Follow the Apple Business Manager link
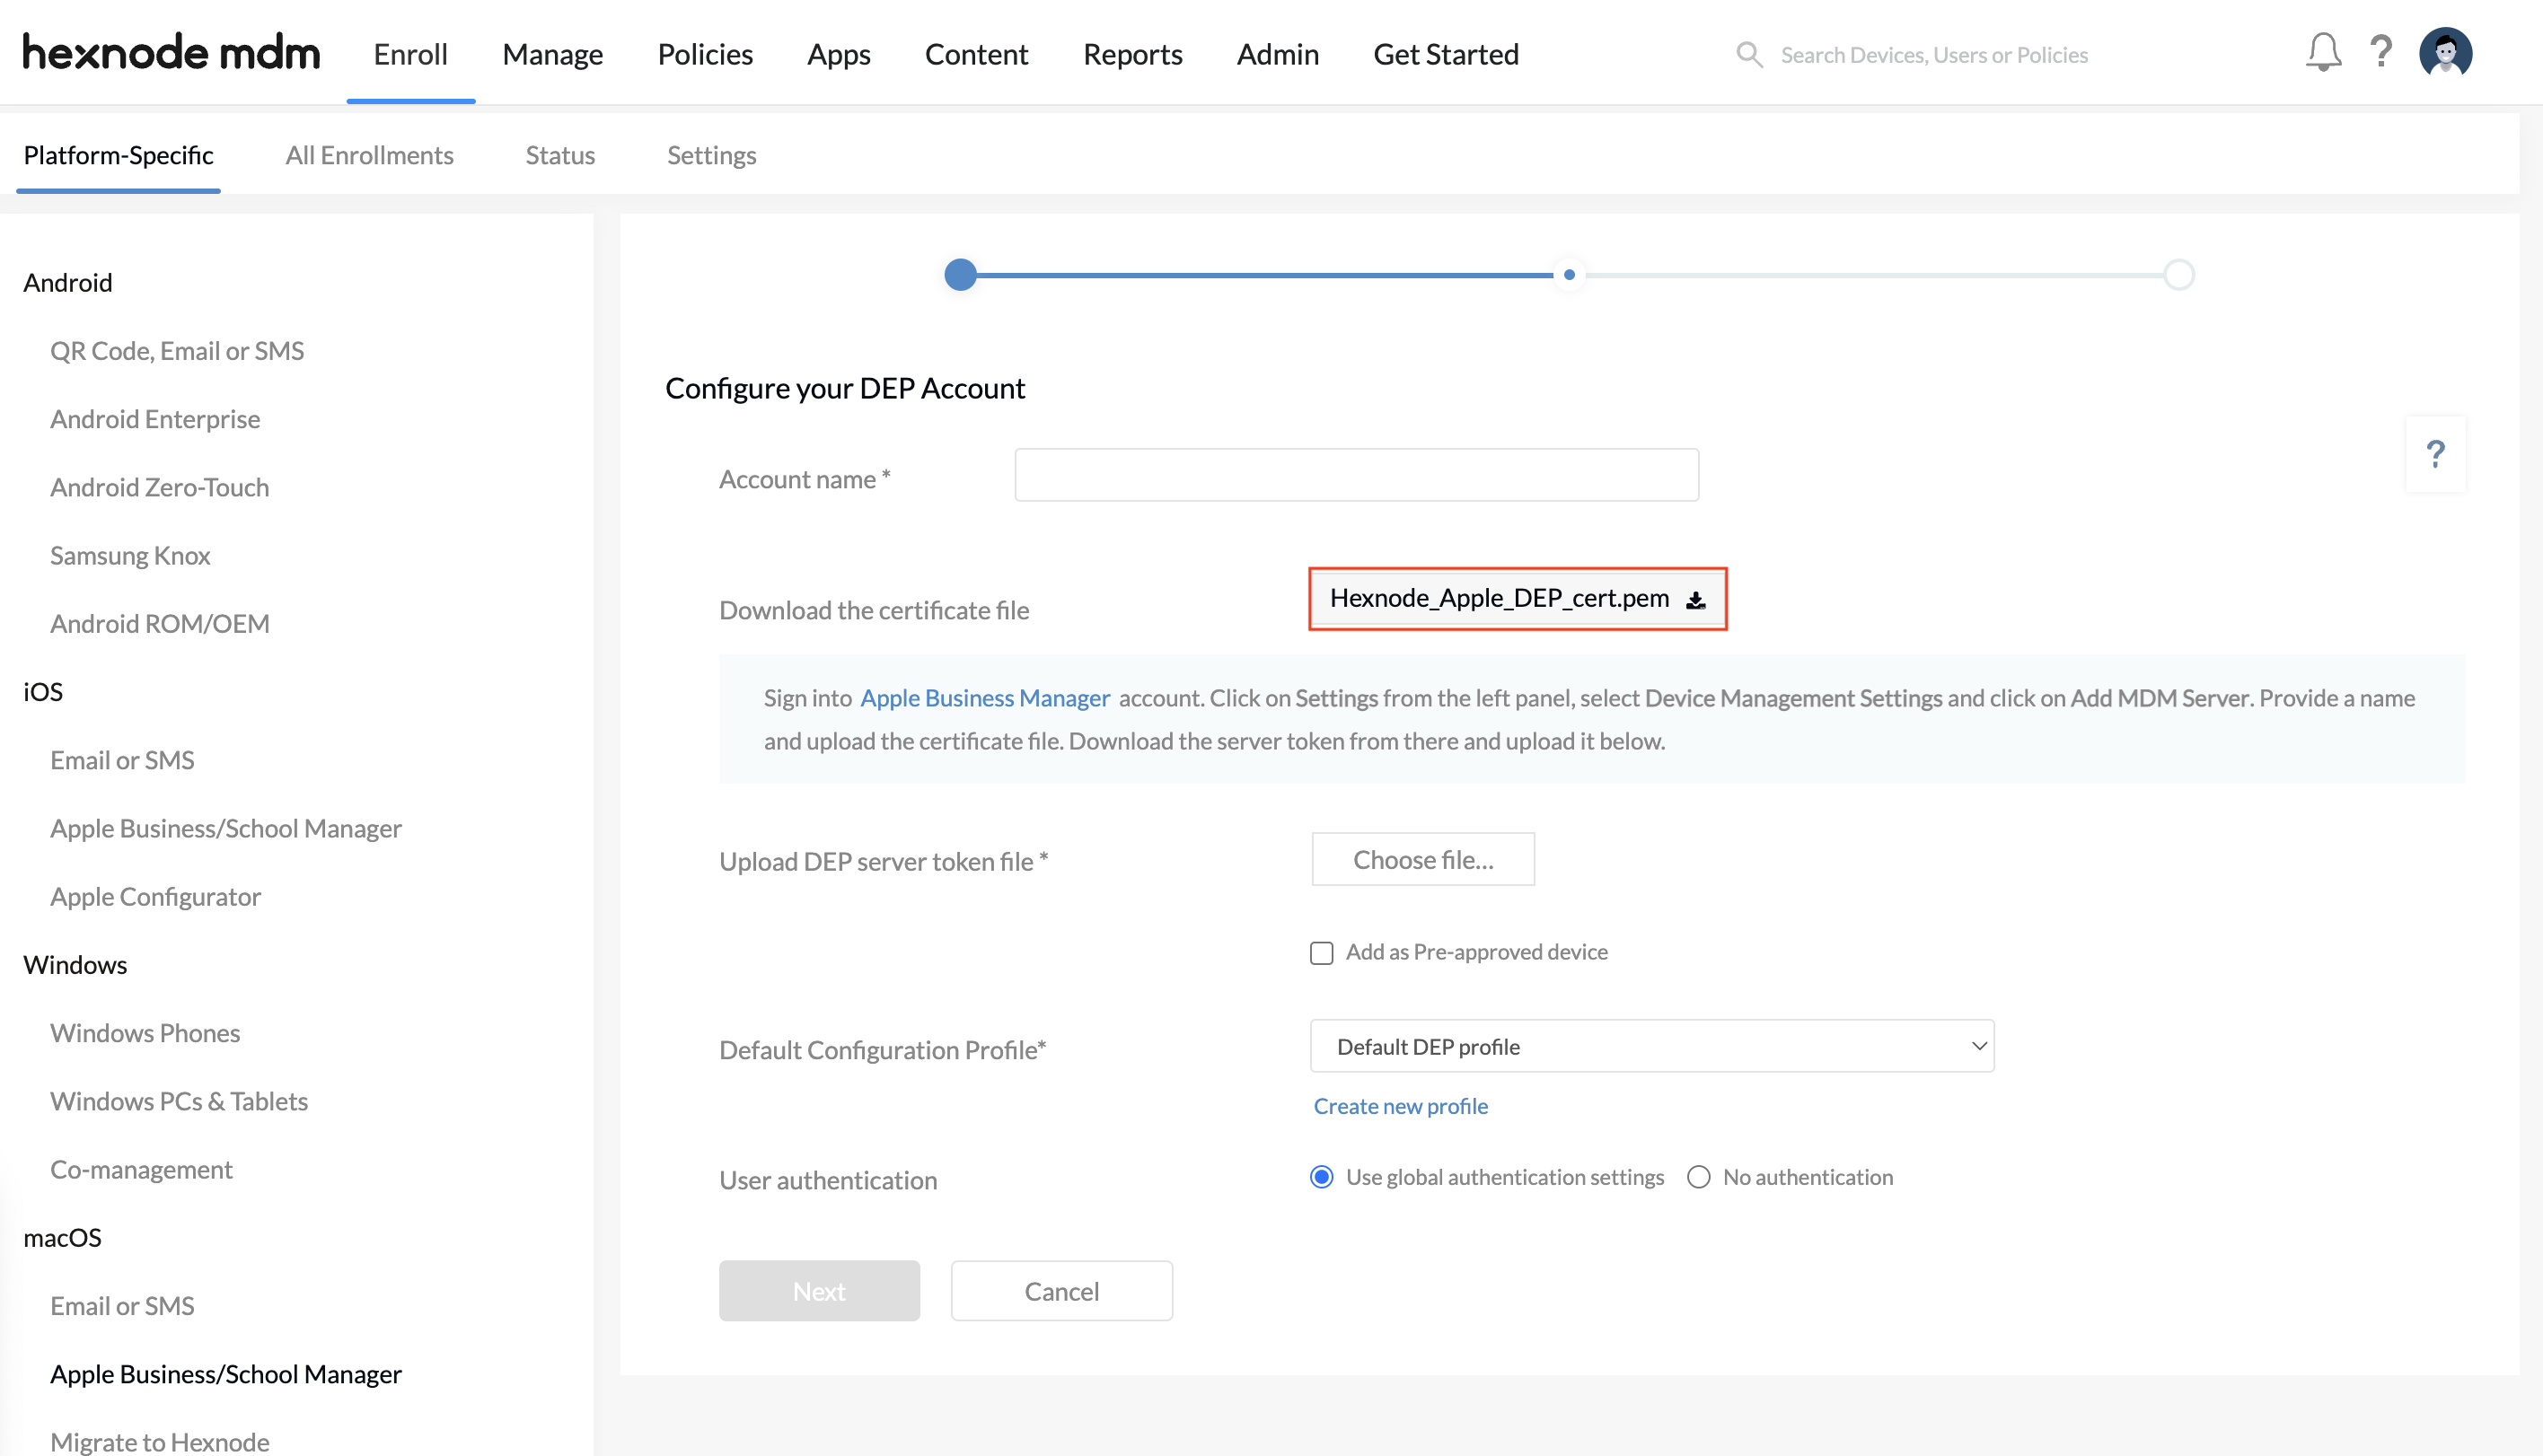Viewport: 2543px width, 1456px height. [x=984, y=698]
